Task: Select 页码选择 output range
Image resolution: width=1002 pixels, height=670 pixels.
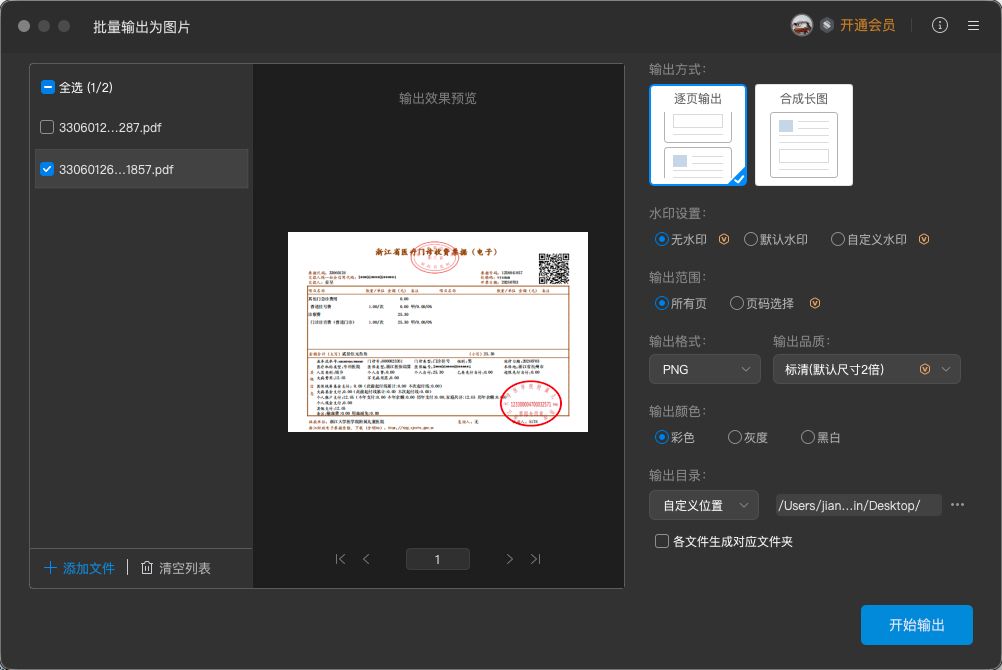Action: (x=737, y=303)
